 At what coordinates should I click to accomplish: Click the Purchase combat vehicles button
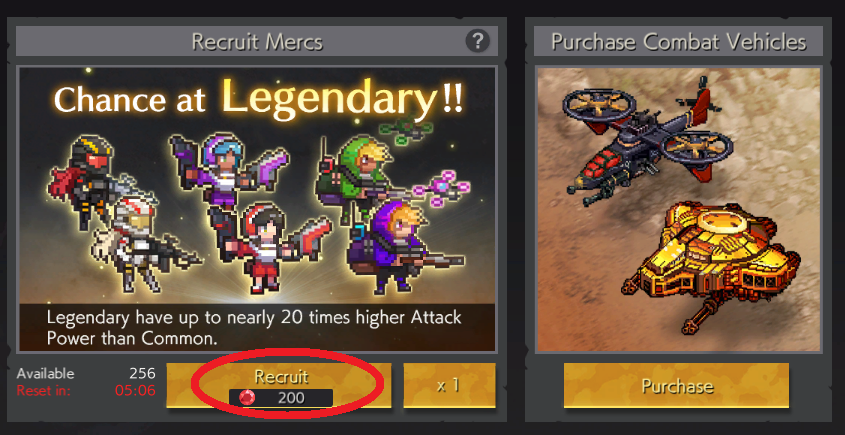click(x=676, y=385)
